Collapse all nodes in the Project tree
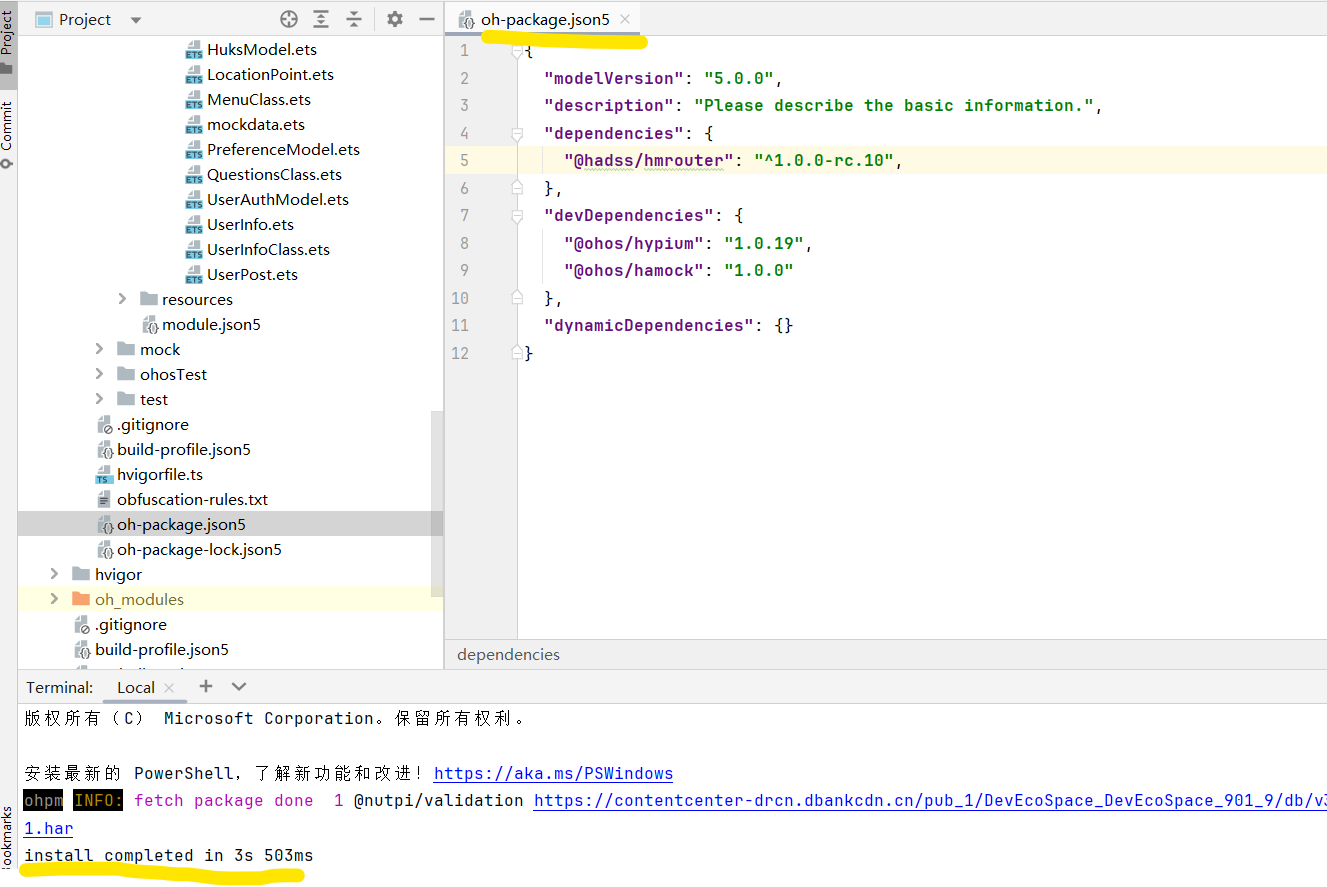The height and width of the screenshot is (887, 1327). (352, 18)
